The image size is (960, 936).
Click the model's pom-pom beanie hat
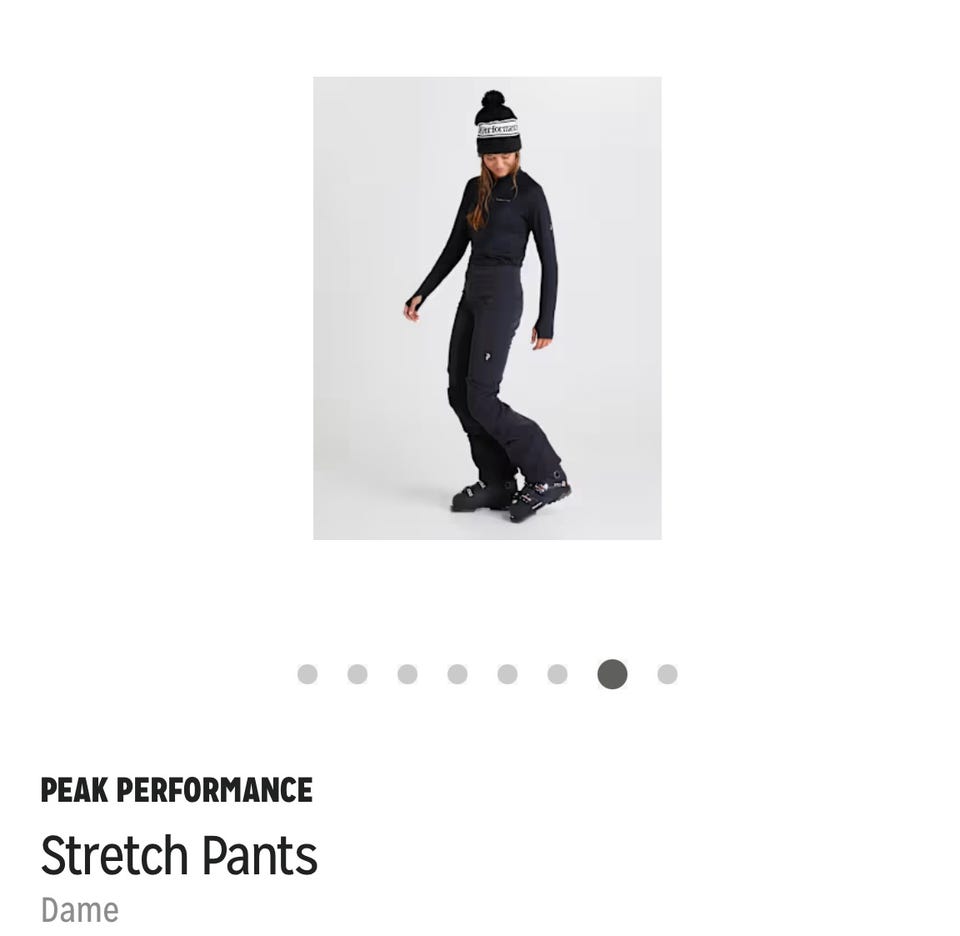click(498, 123)
